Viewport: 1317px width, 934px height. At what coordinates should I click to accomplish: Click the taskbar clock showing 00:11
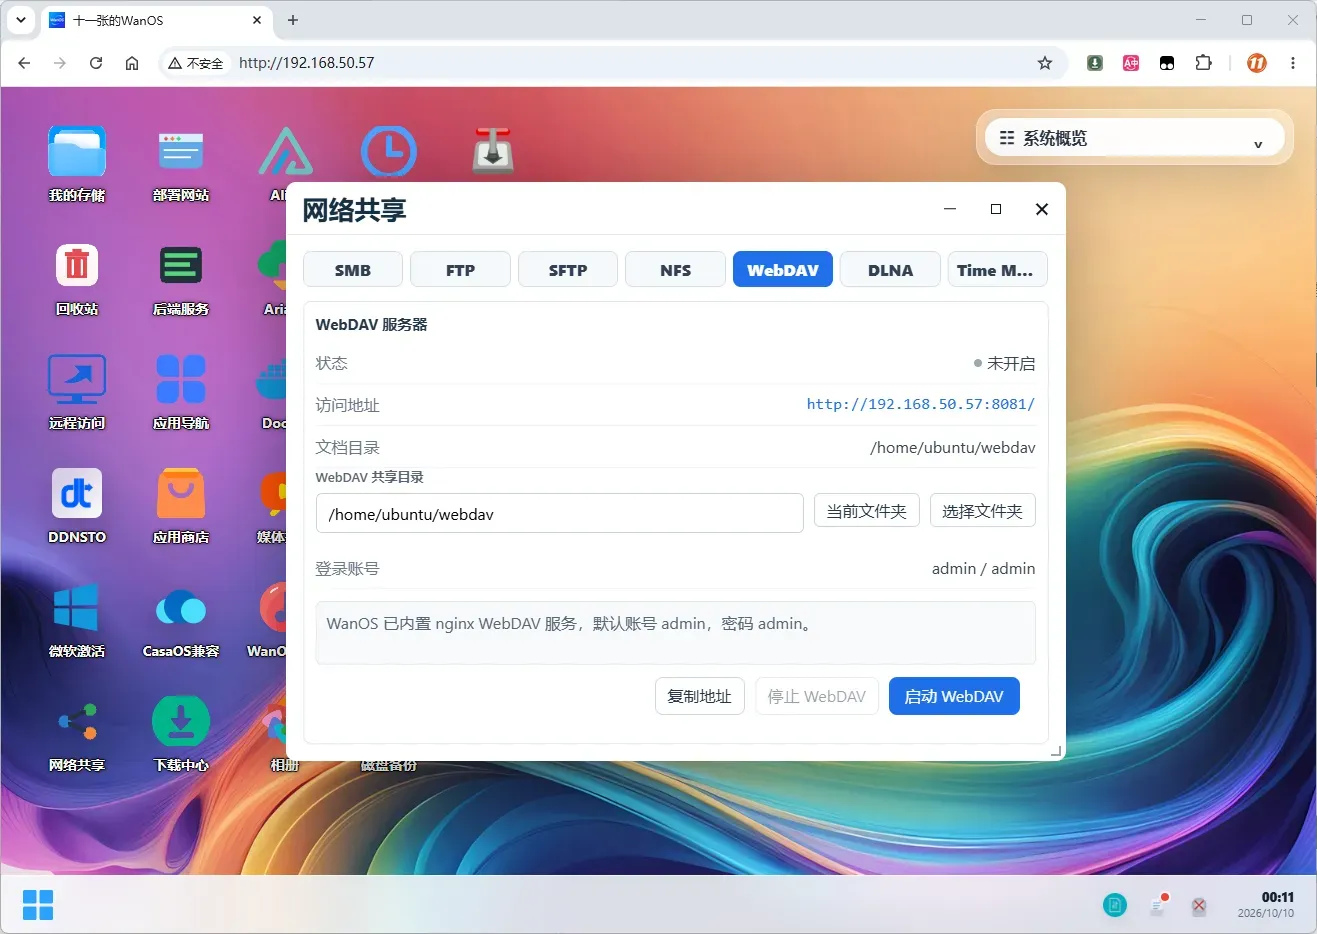pyautogui.click(x=1266, y=905)
